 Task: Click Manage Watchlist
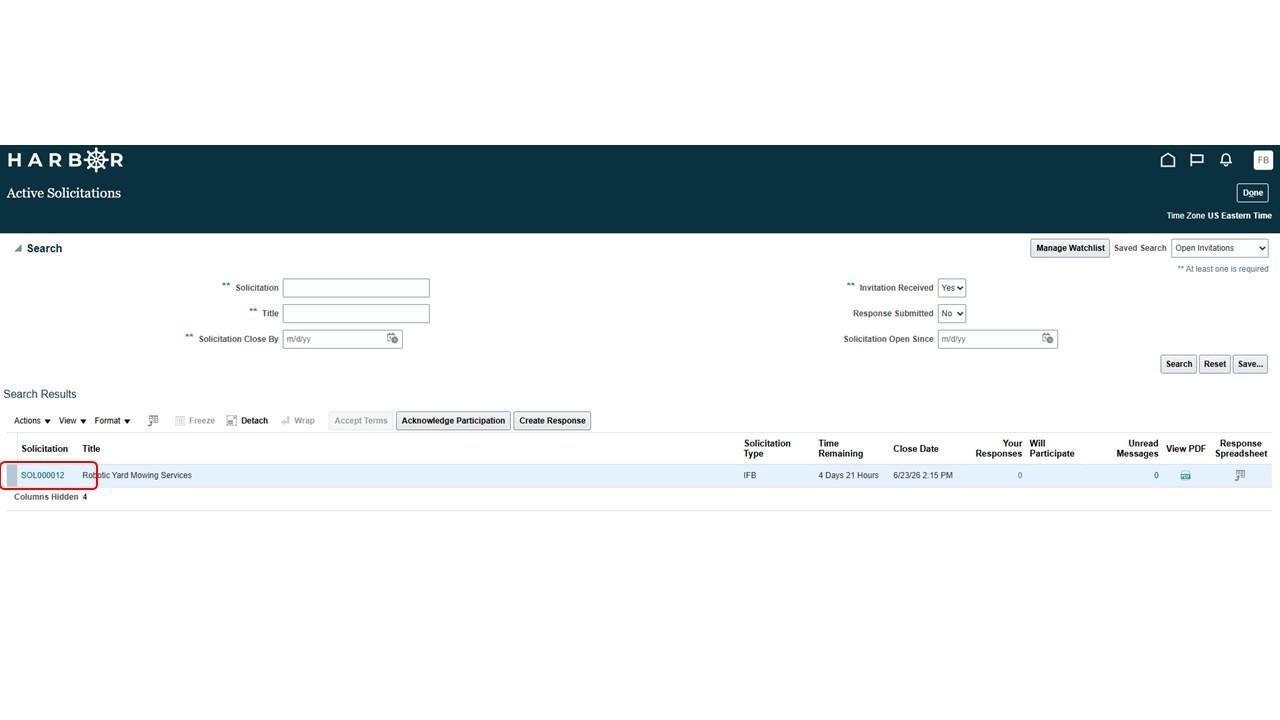[1070, 248]
